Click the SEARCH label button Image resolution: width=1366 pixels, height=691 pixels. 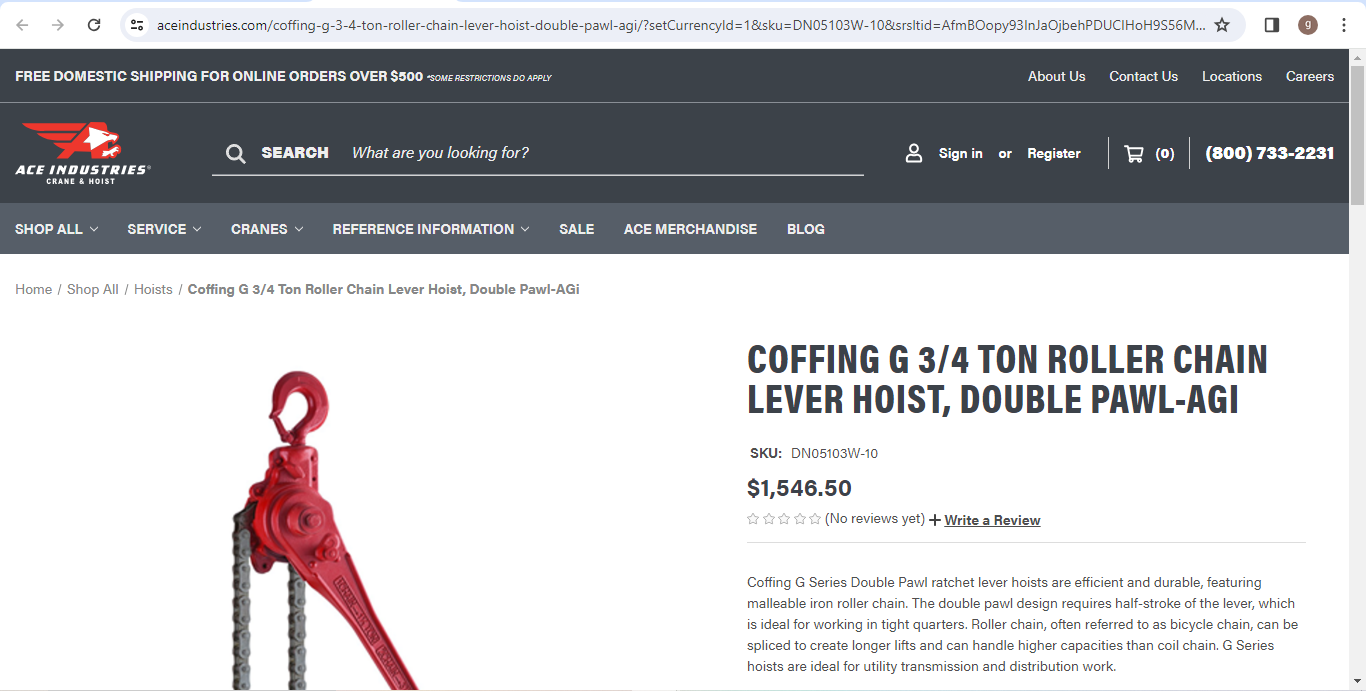pyautogui.click(x=295, y=153)
